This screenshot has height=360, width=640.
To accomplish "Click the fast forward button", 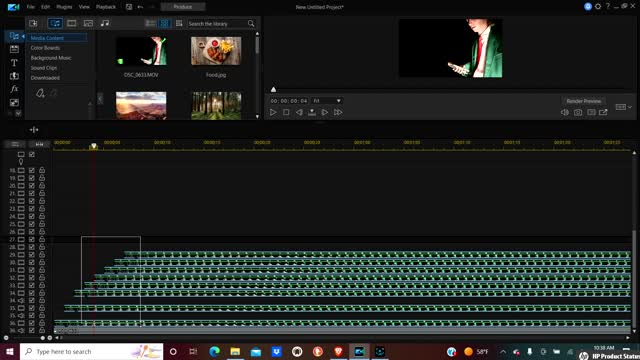I will [x=338, y=112].
